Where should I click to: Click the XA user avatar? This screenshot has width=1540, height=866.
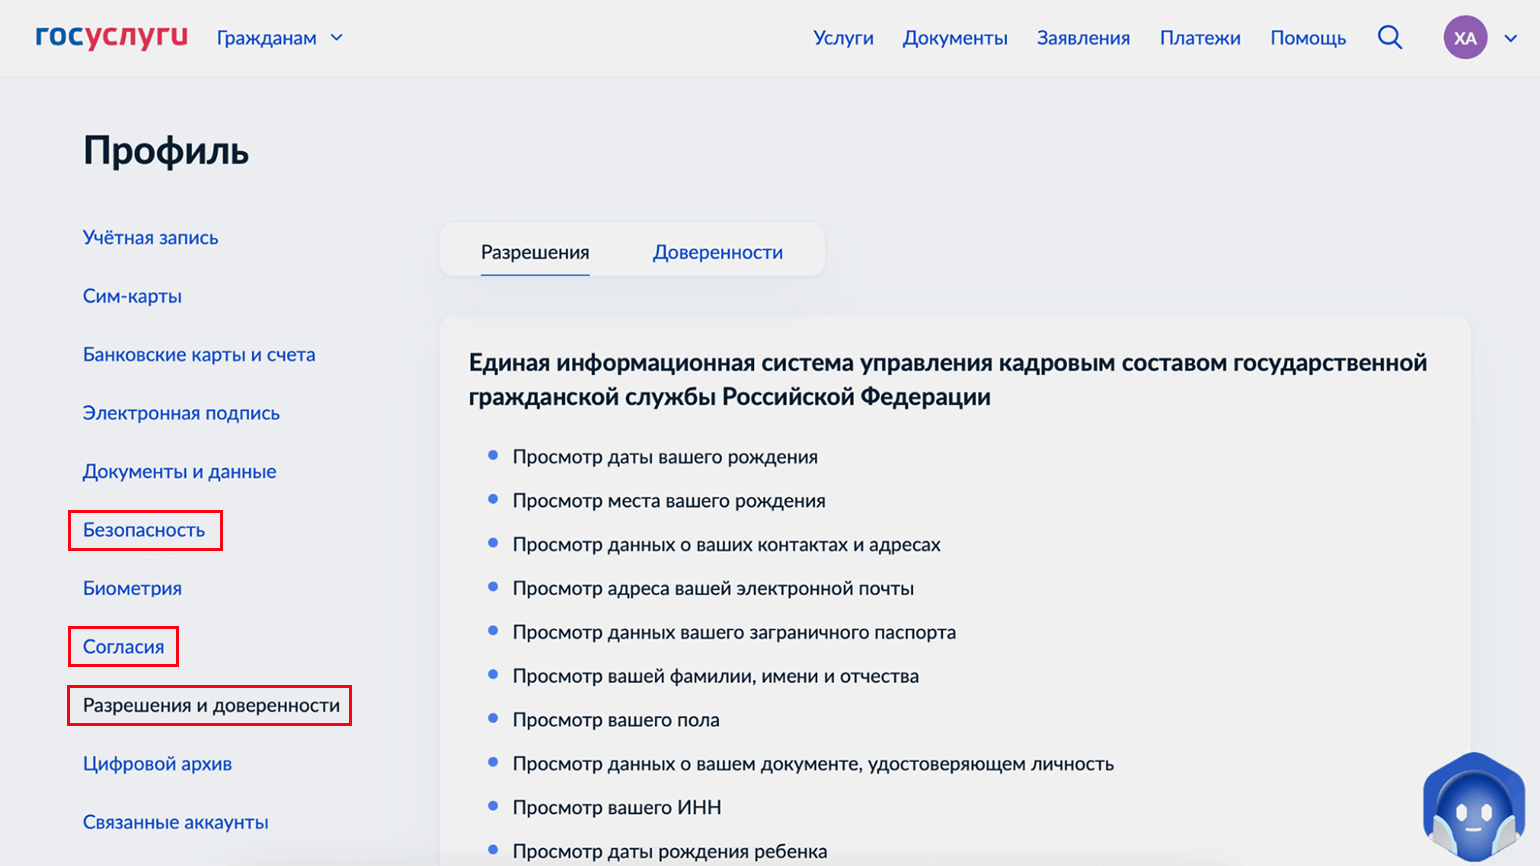(1464, 38)
